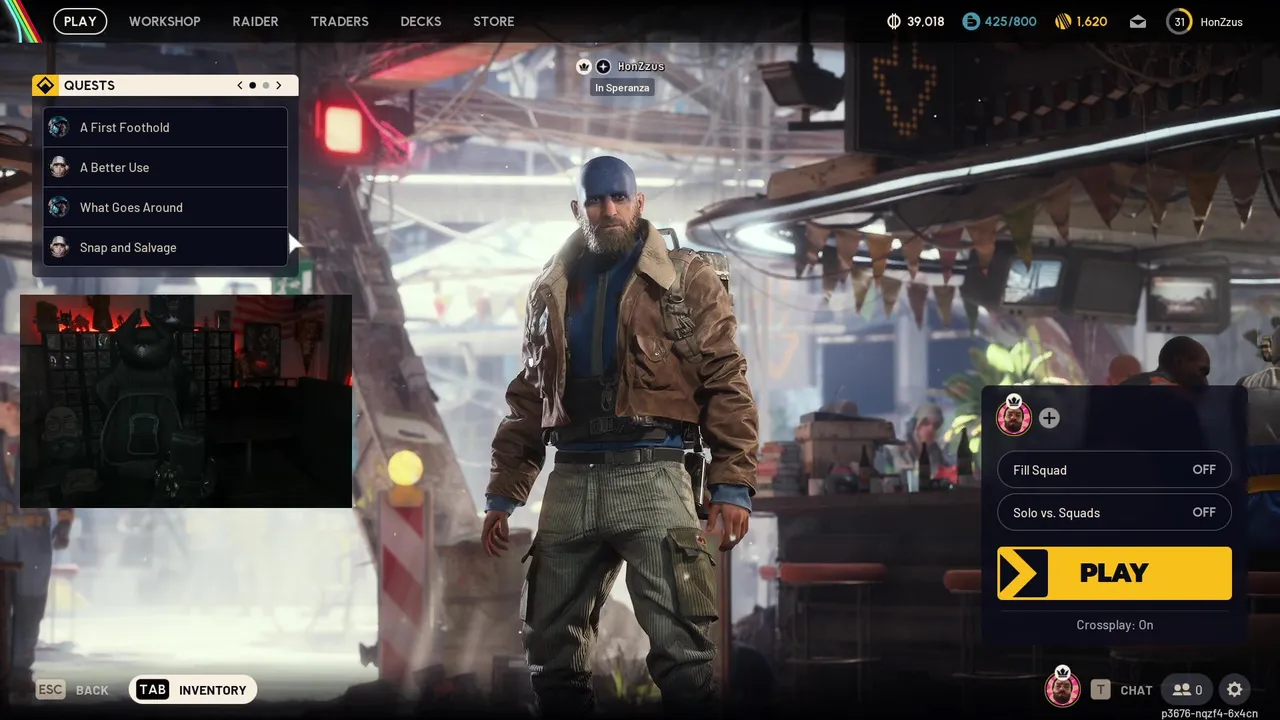Open CHAT from the bottom bar
Screen dimensions: 1280x720
coord(1122,690)
